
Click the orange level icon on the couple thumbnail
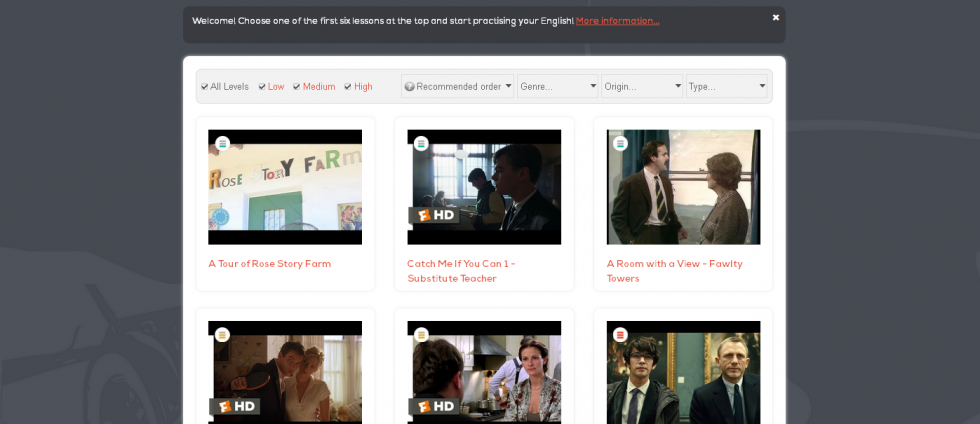[x=222, y=335]
